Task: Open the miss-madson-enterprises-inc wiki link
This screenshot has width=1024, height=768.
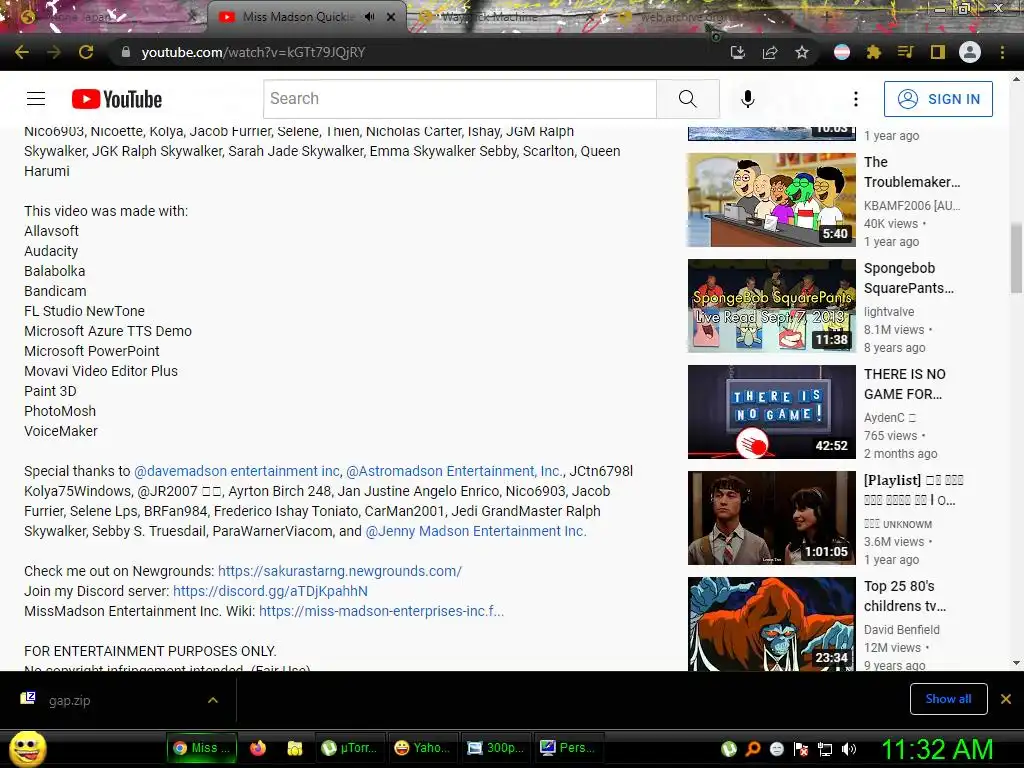Action: 381,611
